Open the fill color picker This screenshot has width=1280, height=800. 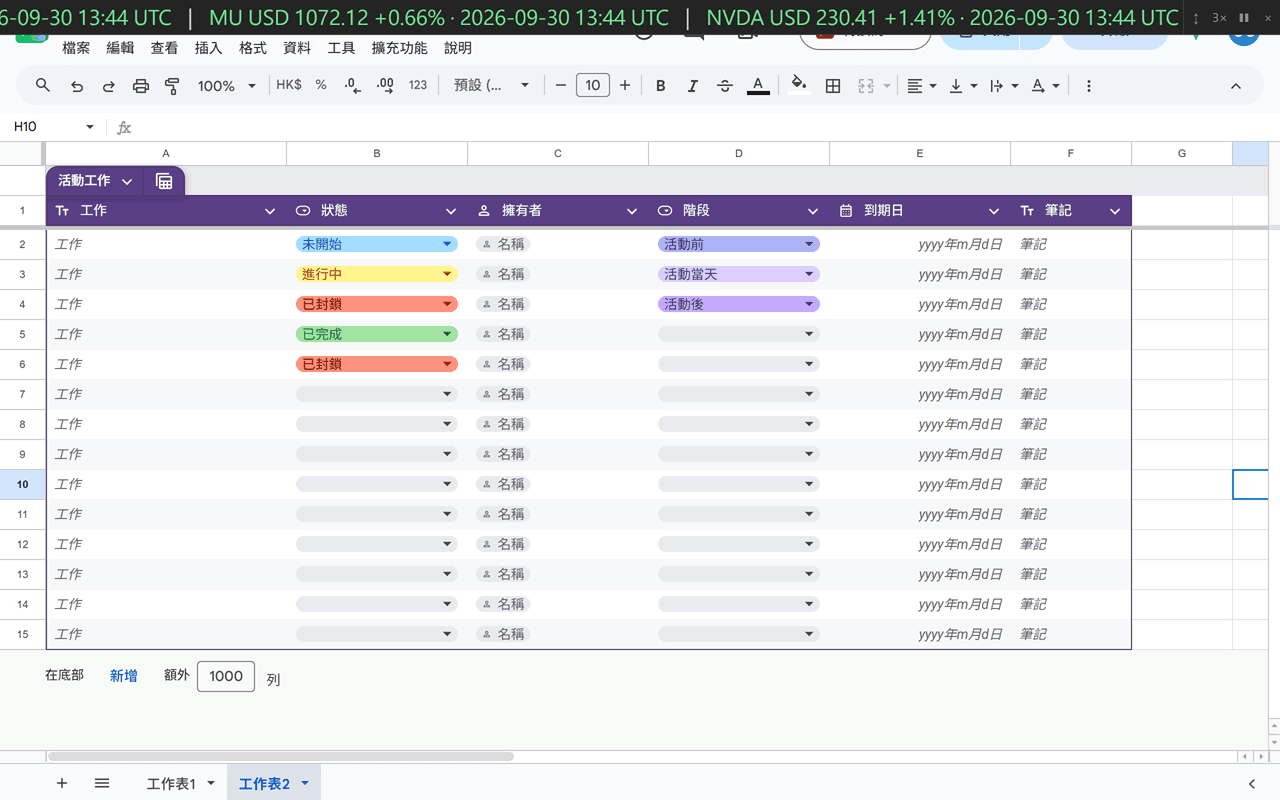coord(798,86)
